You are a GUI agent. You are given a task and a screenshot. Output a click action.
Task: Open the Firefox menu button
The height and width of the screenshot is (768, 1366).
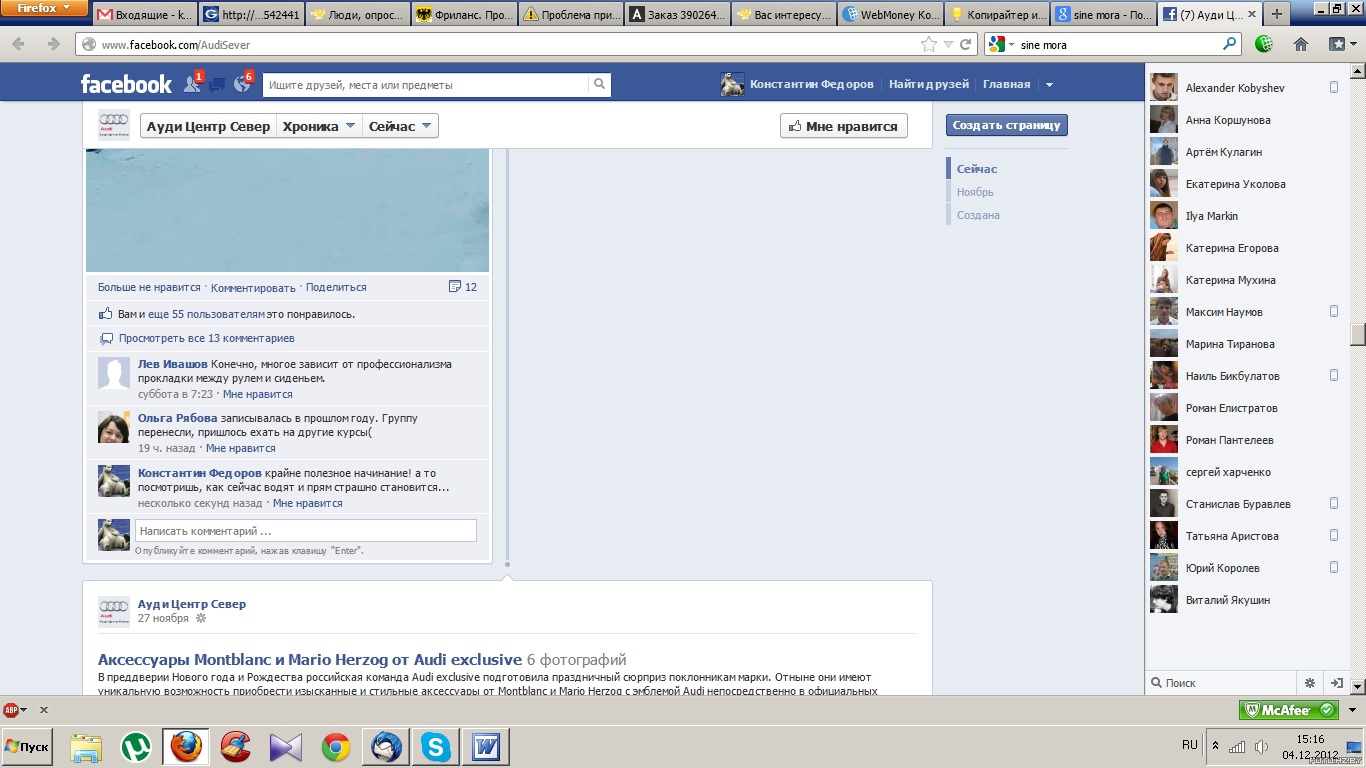coord(44,8)
